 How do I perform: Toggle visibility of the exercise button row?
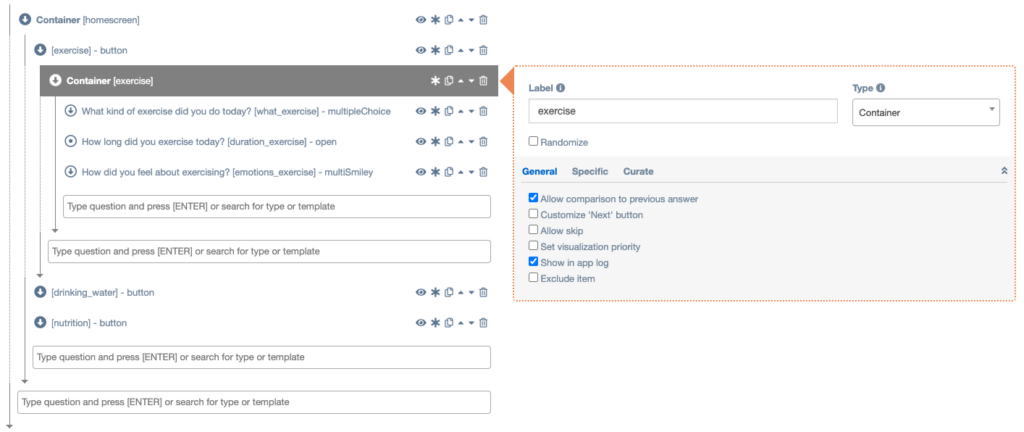(x=421, y=50)
